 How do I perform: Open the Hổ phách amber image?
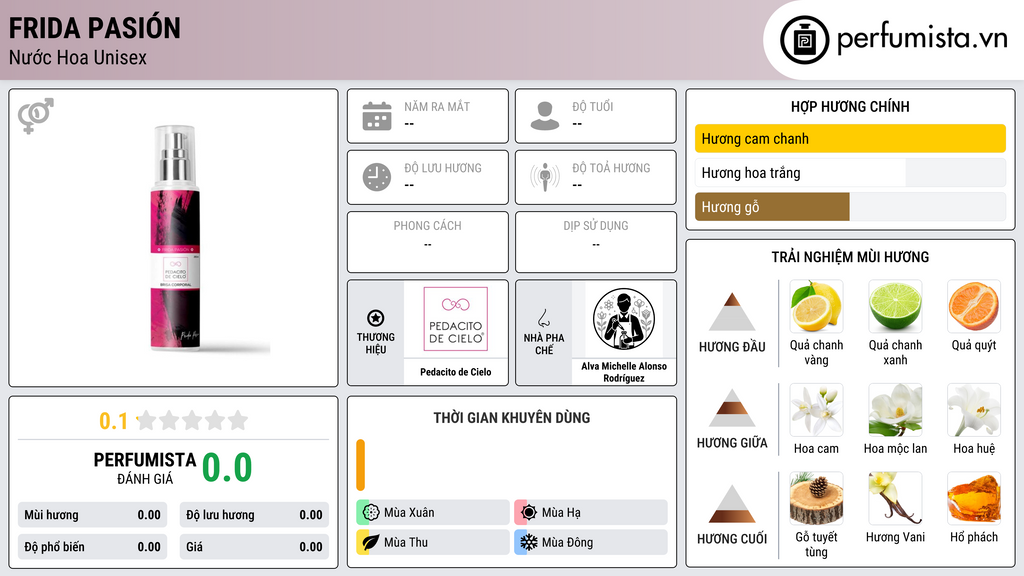pyautogui.click(x=974, y=499)
